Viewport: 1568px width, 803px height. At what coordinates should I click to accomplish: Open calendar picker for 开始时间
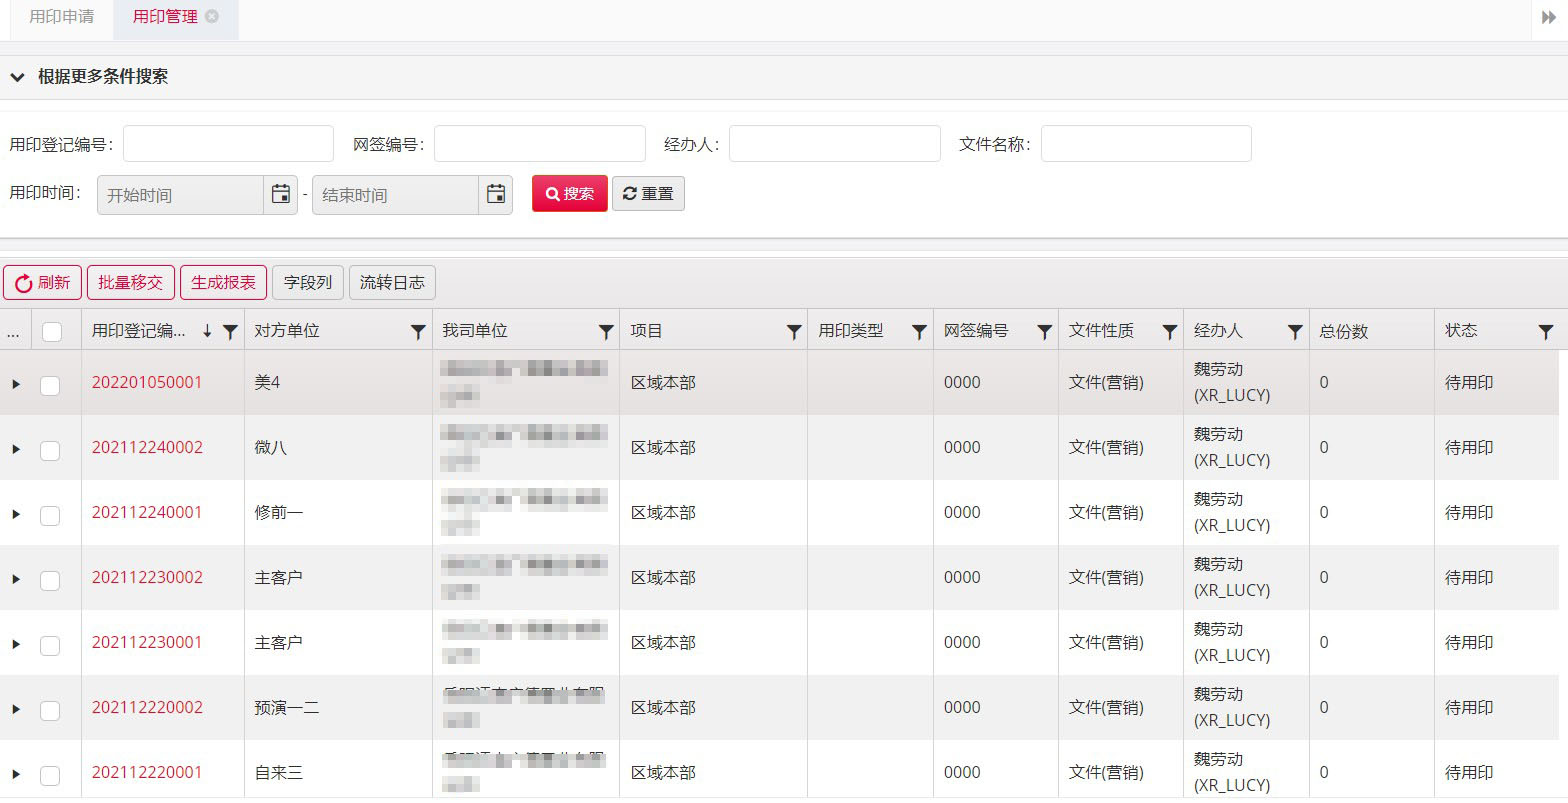[281, 195]
